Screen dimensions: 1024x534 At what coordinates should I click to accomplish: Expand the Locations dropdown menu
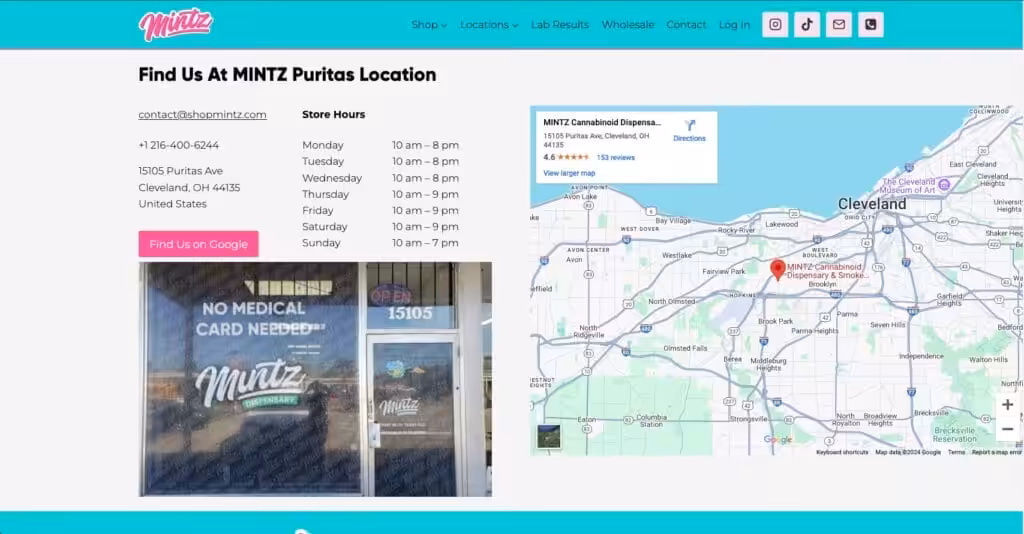click(489, 25)
